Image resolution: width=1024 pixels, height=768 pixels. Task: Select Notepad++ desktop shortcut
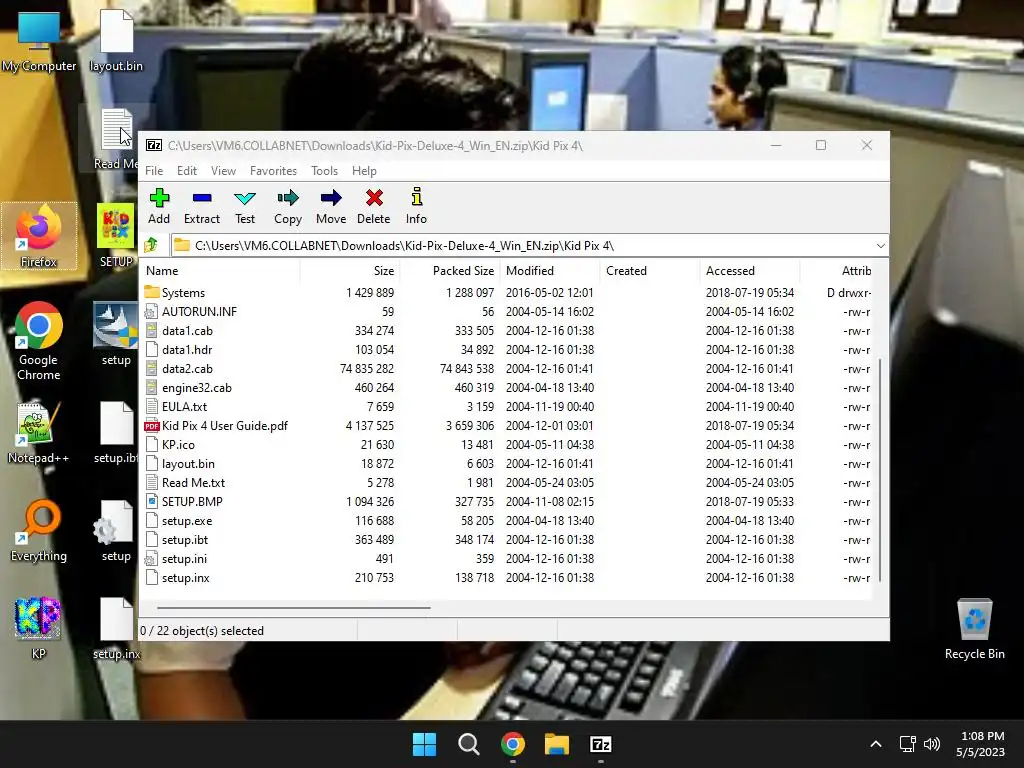pyautogui.click(x=39, y=432)
